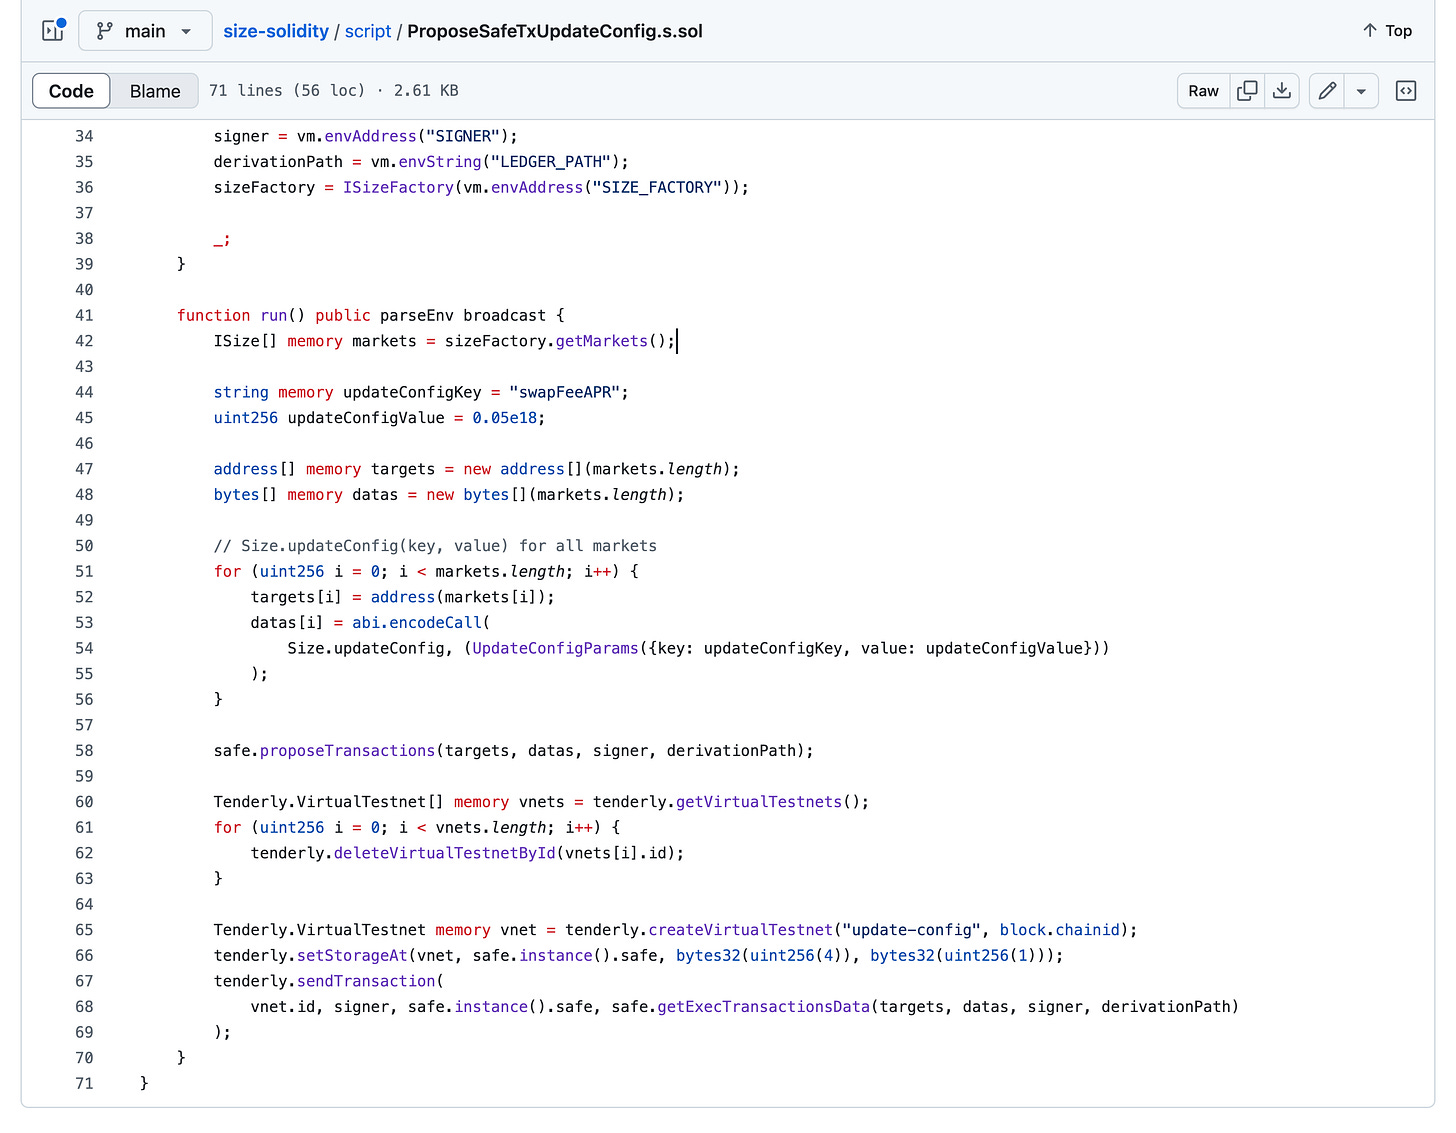Click 'createVirtualTestnet' on line 65

coord(741,930)
